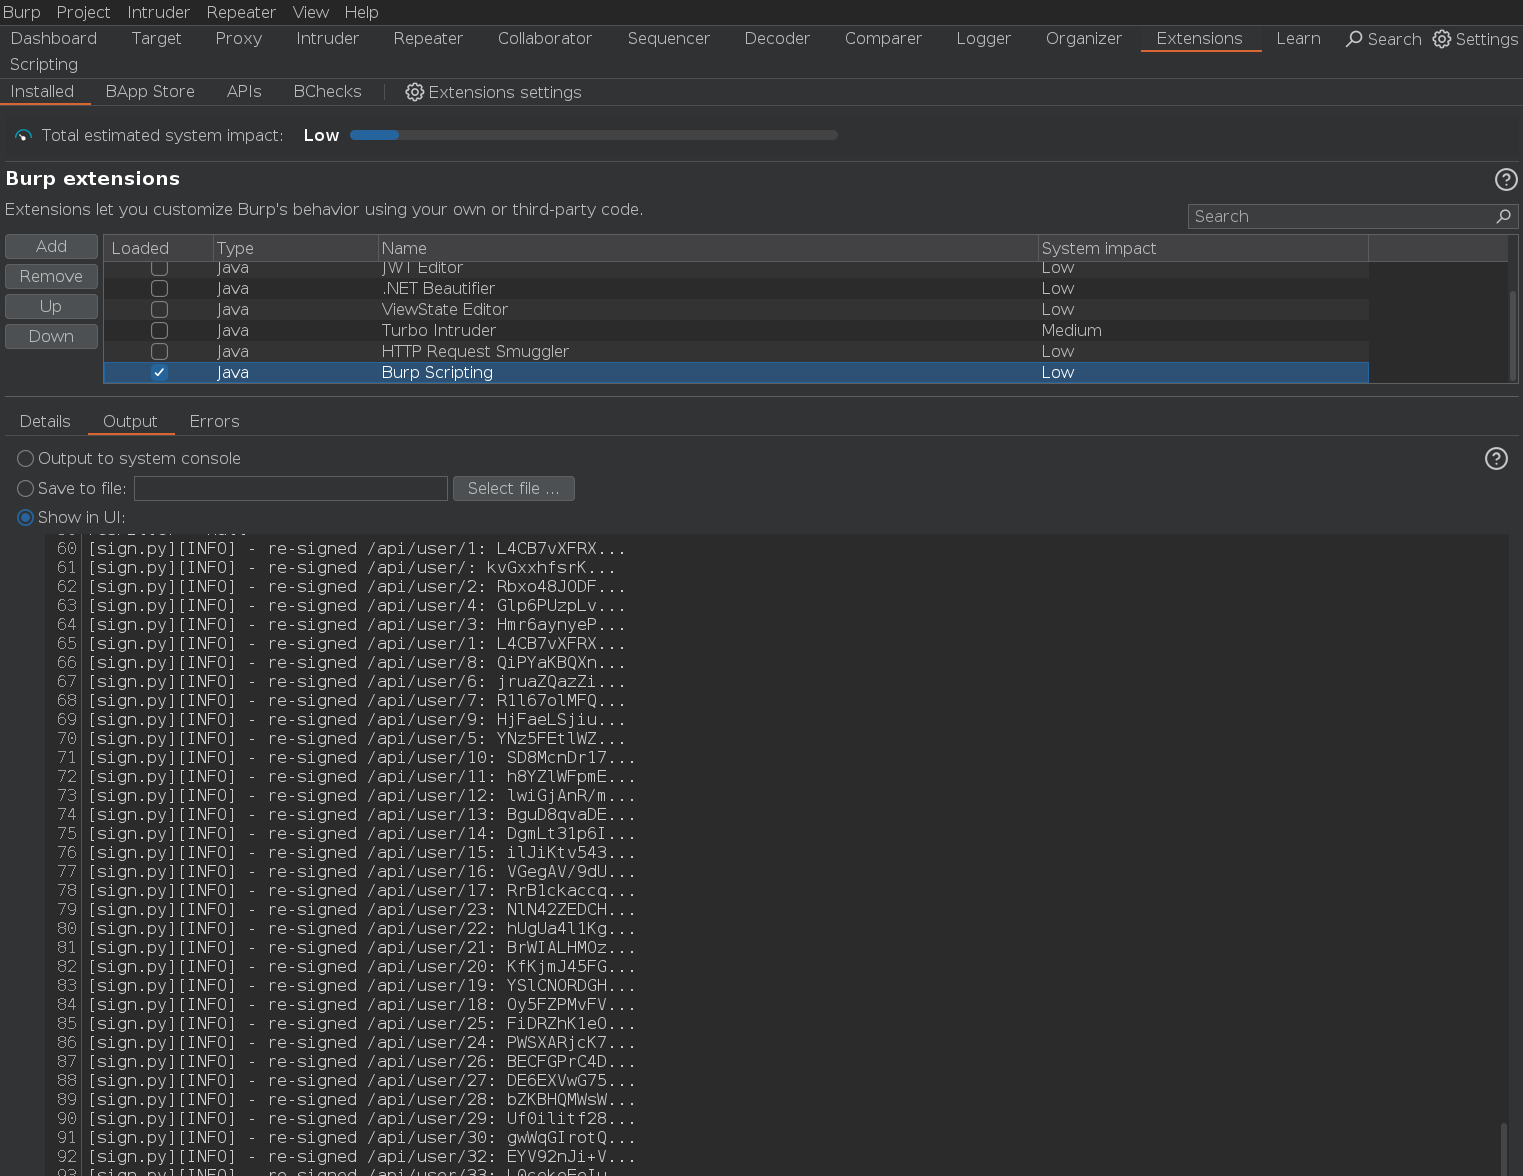This screenshot has height=1176, width=1523.
Task: Select Output to system console radio
Action: 26,459
